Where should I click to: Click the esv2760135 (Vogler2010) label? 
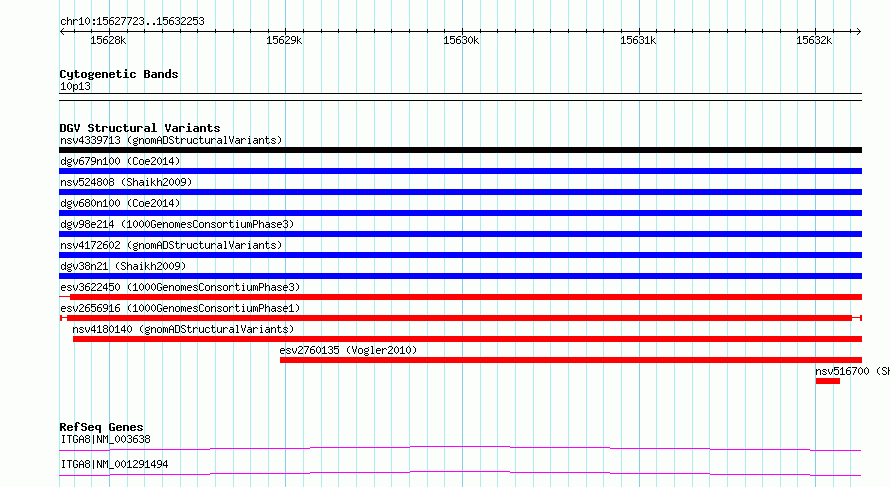click(348, 350)
